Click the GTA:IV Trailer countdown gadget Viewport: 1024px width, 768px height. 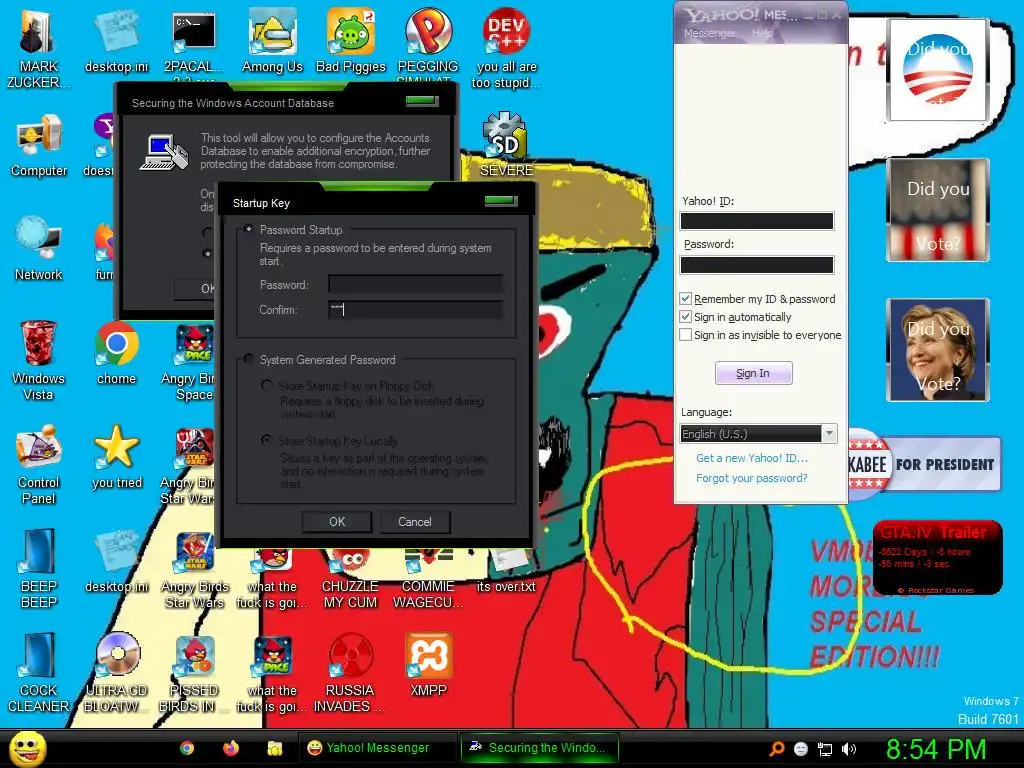pos(937,557)
